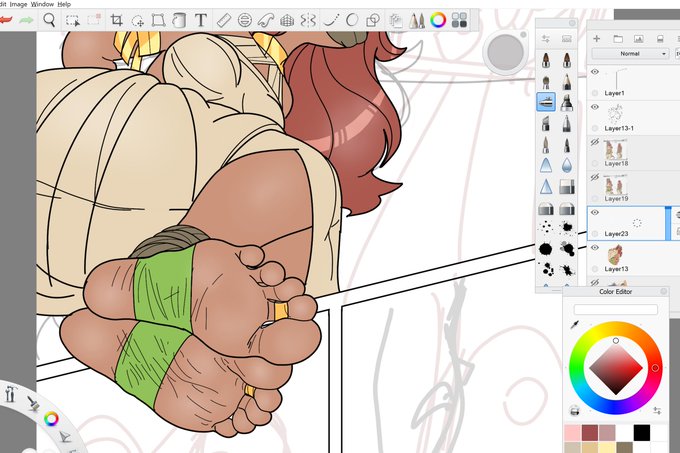The width and height of the screenshot is (680, 453).
Task: Close the Color Editor panel
Action: coord(664,292)
